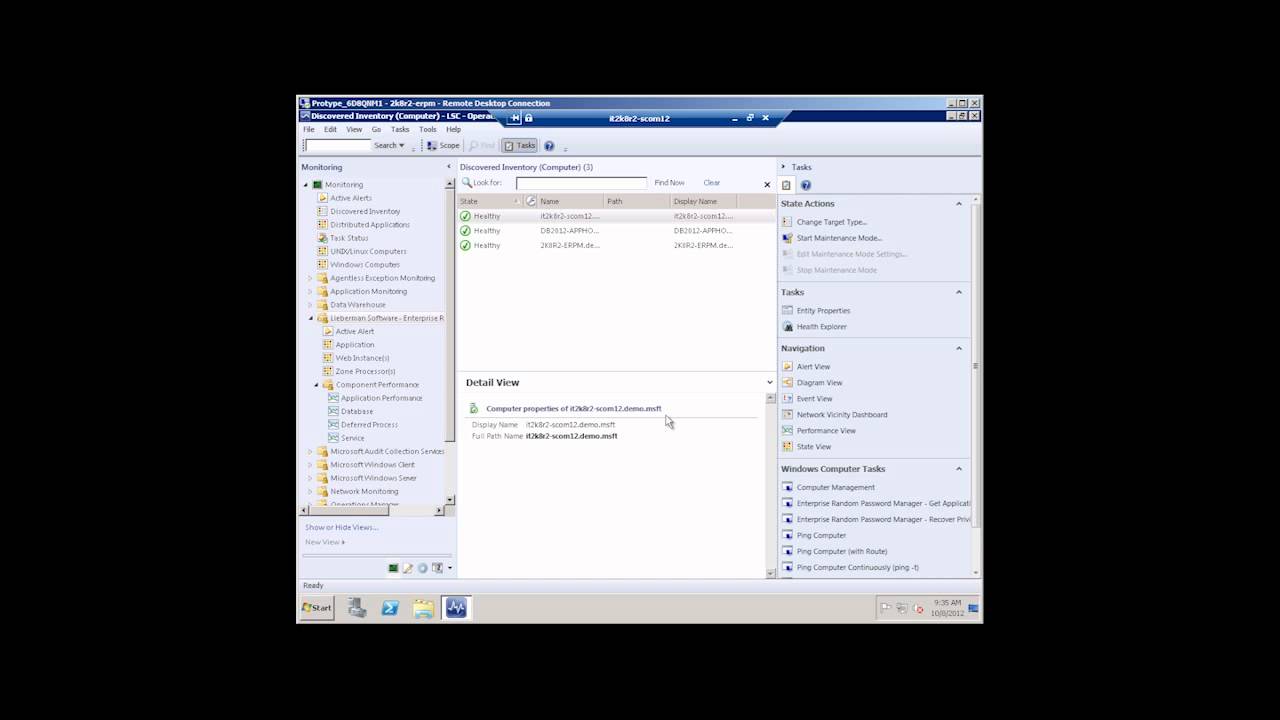
Task: Click the Help icon in Tasks pane
Action: click(806, 185)
